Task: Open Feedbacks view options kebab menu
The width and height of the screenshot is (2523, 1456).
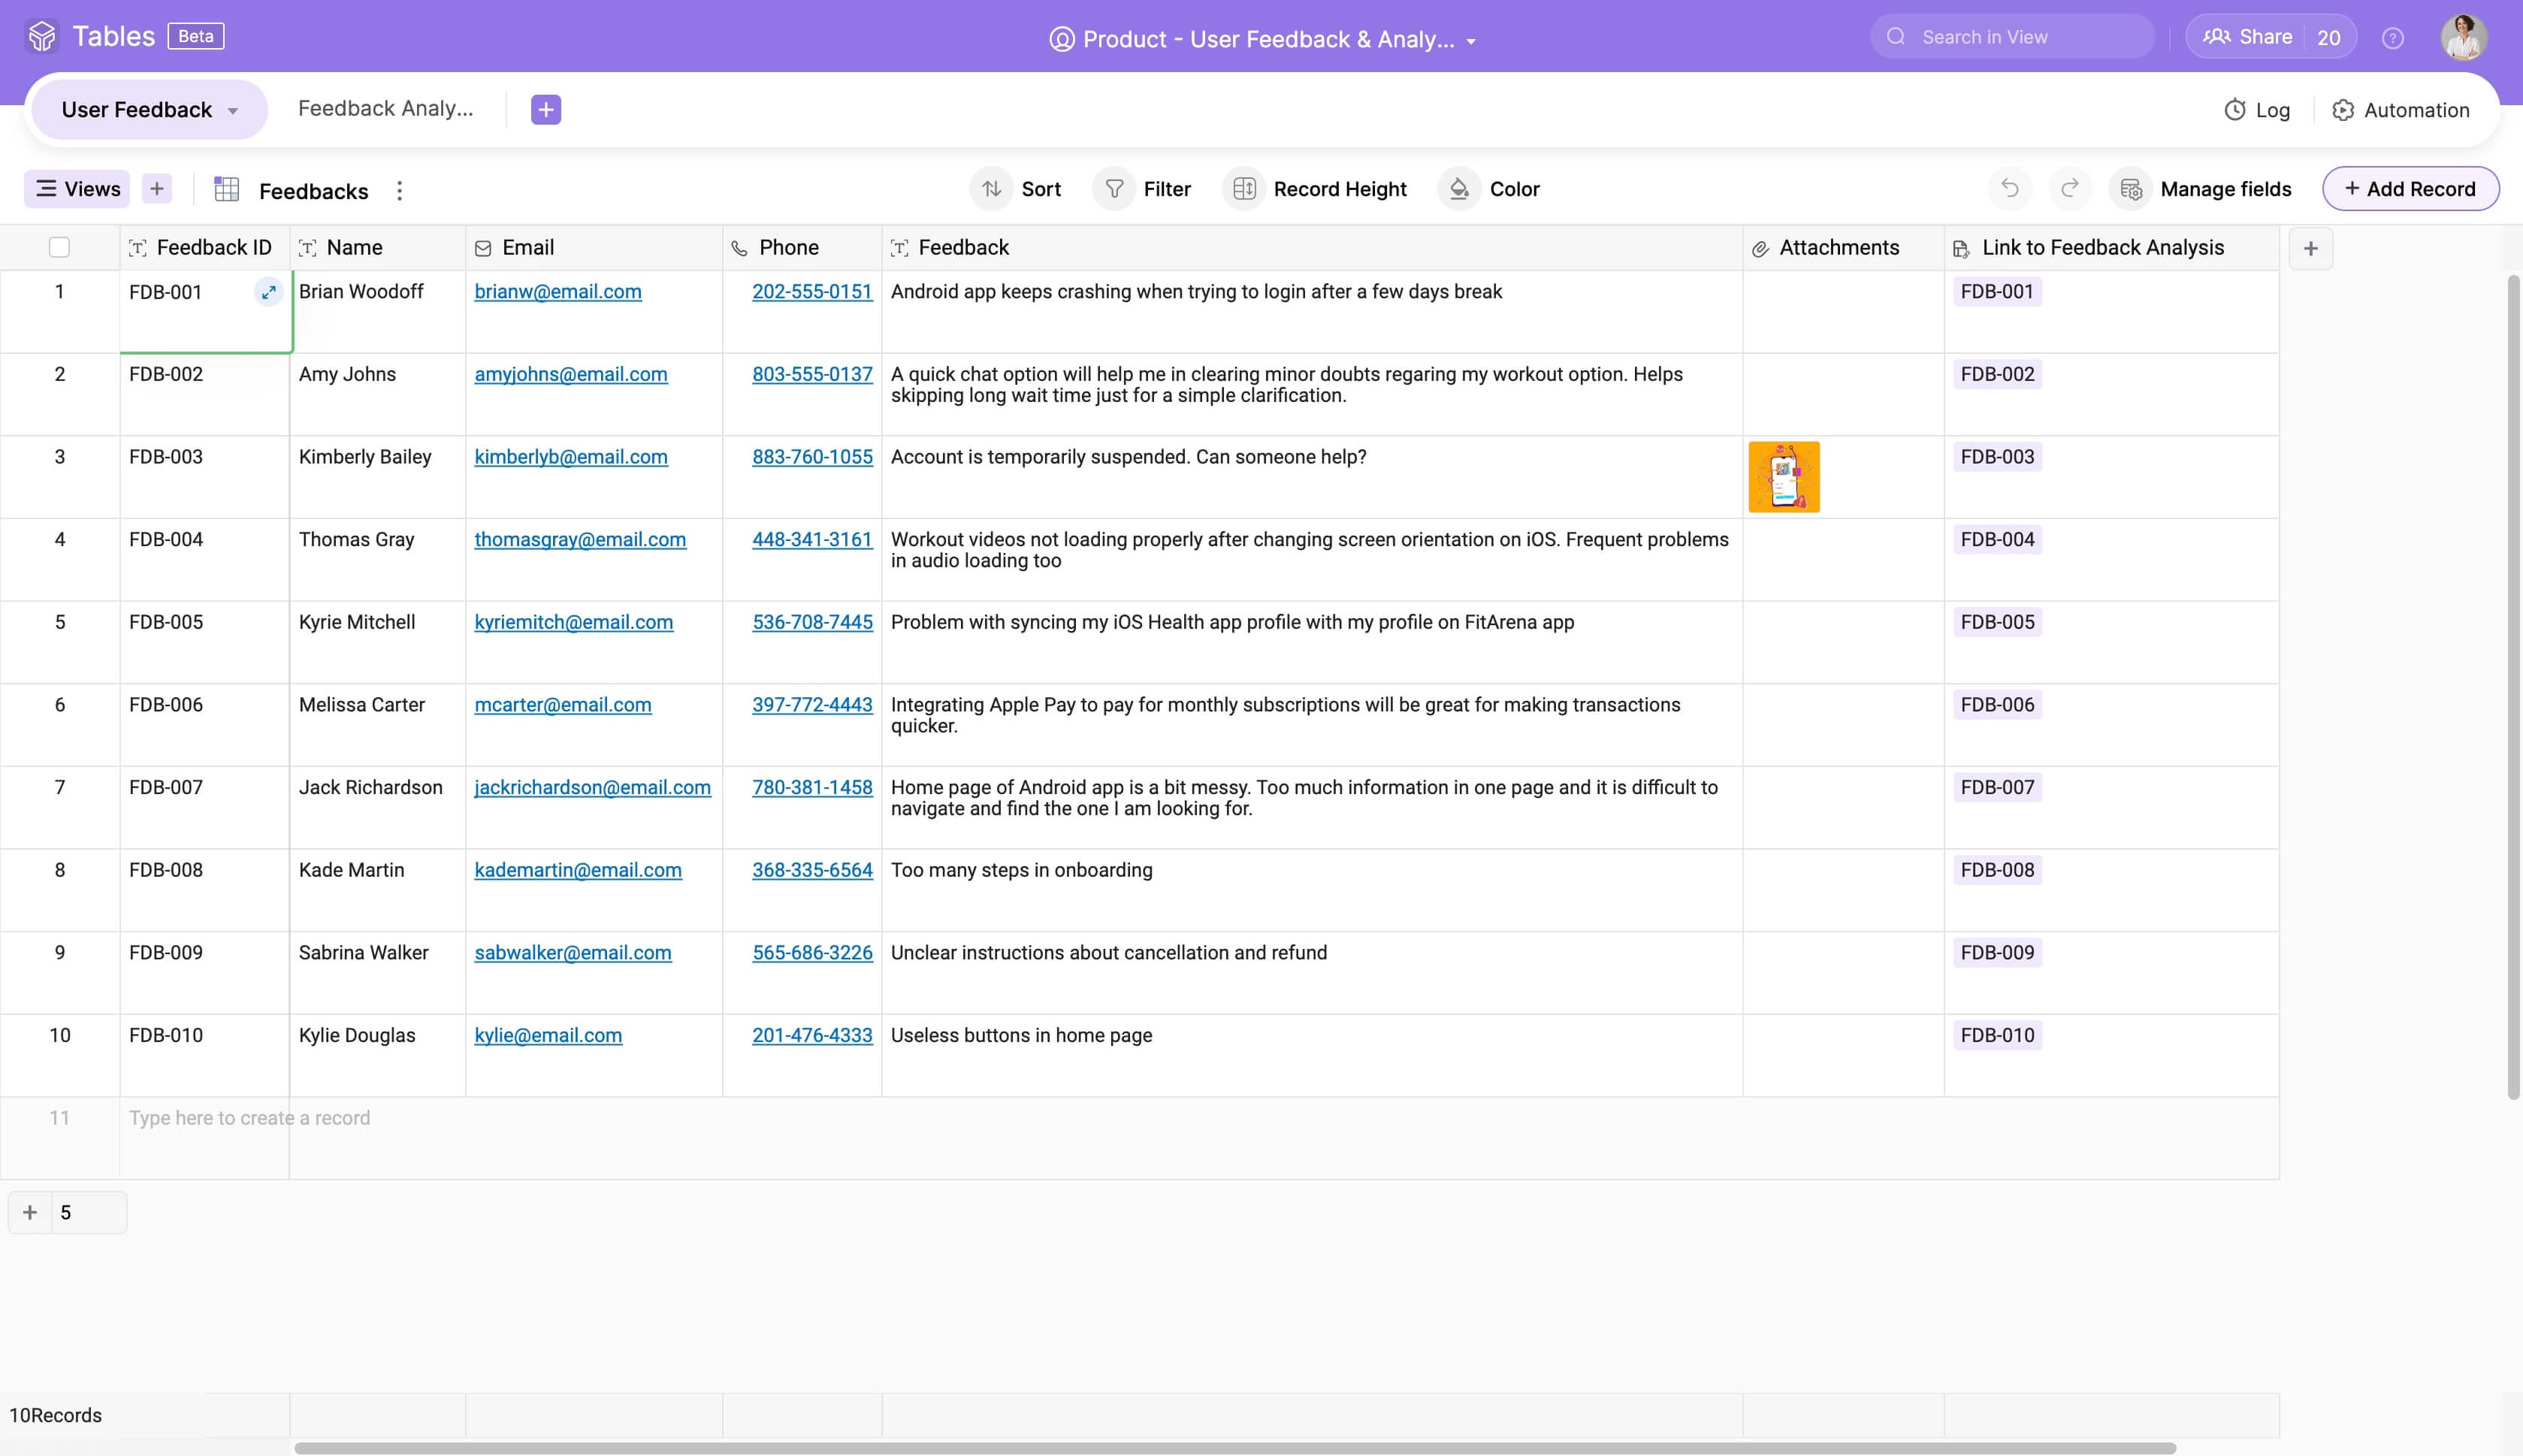Action: (399, 190)
